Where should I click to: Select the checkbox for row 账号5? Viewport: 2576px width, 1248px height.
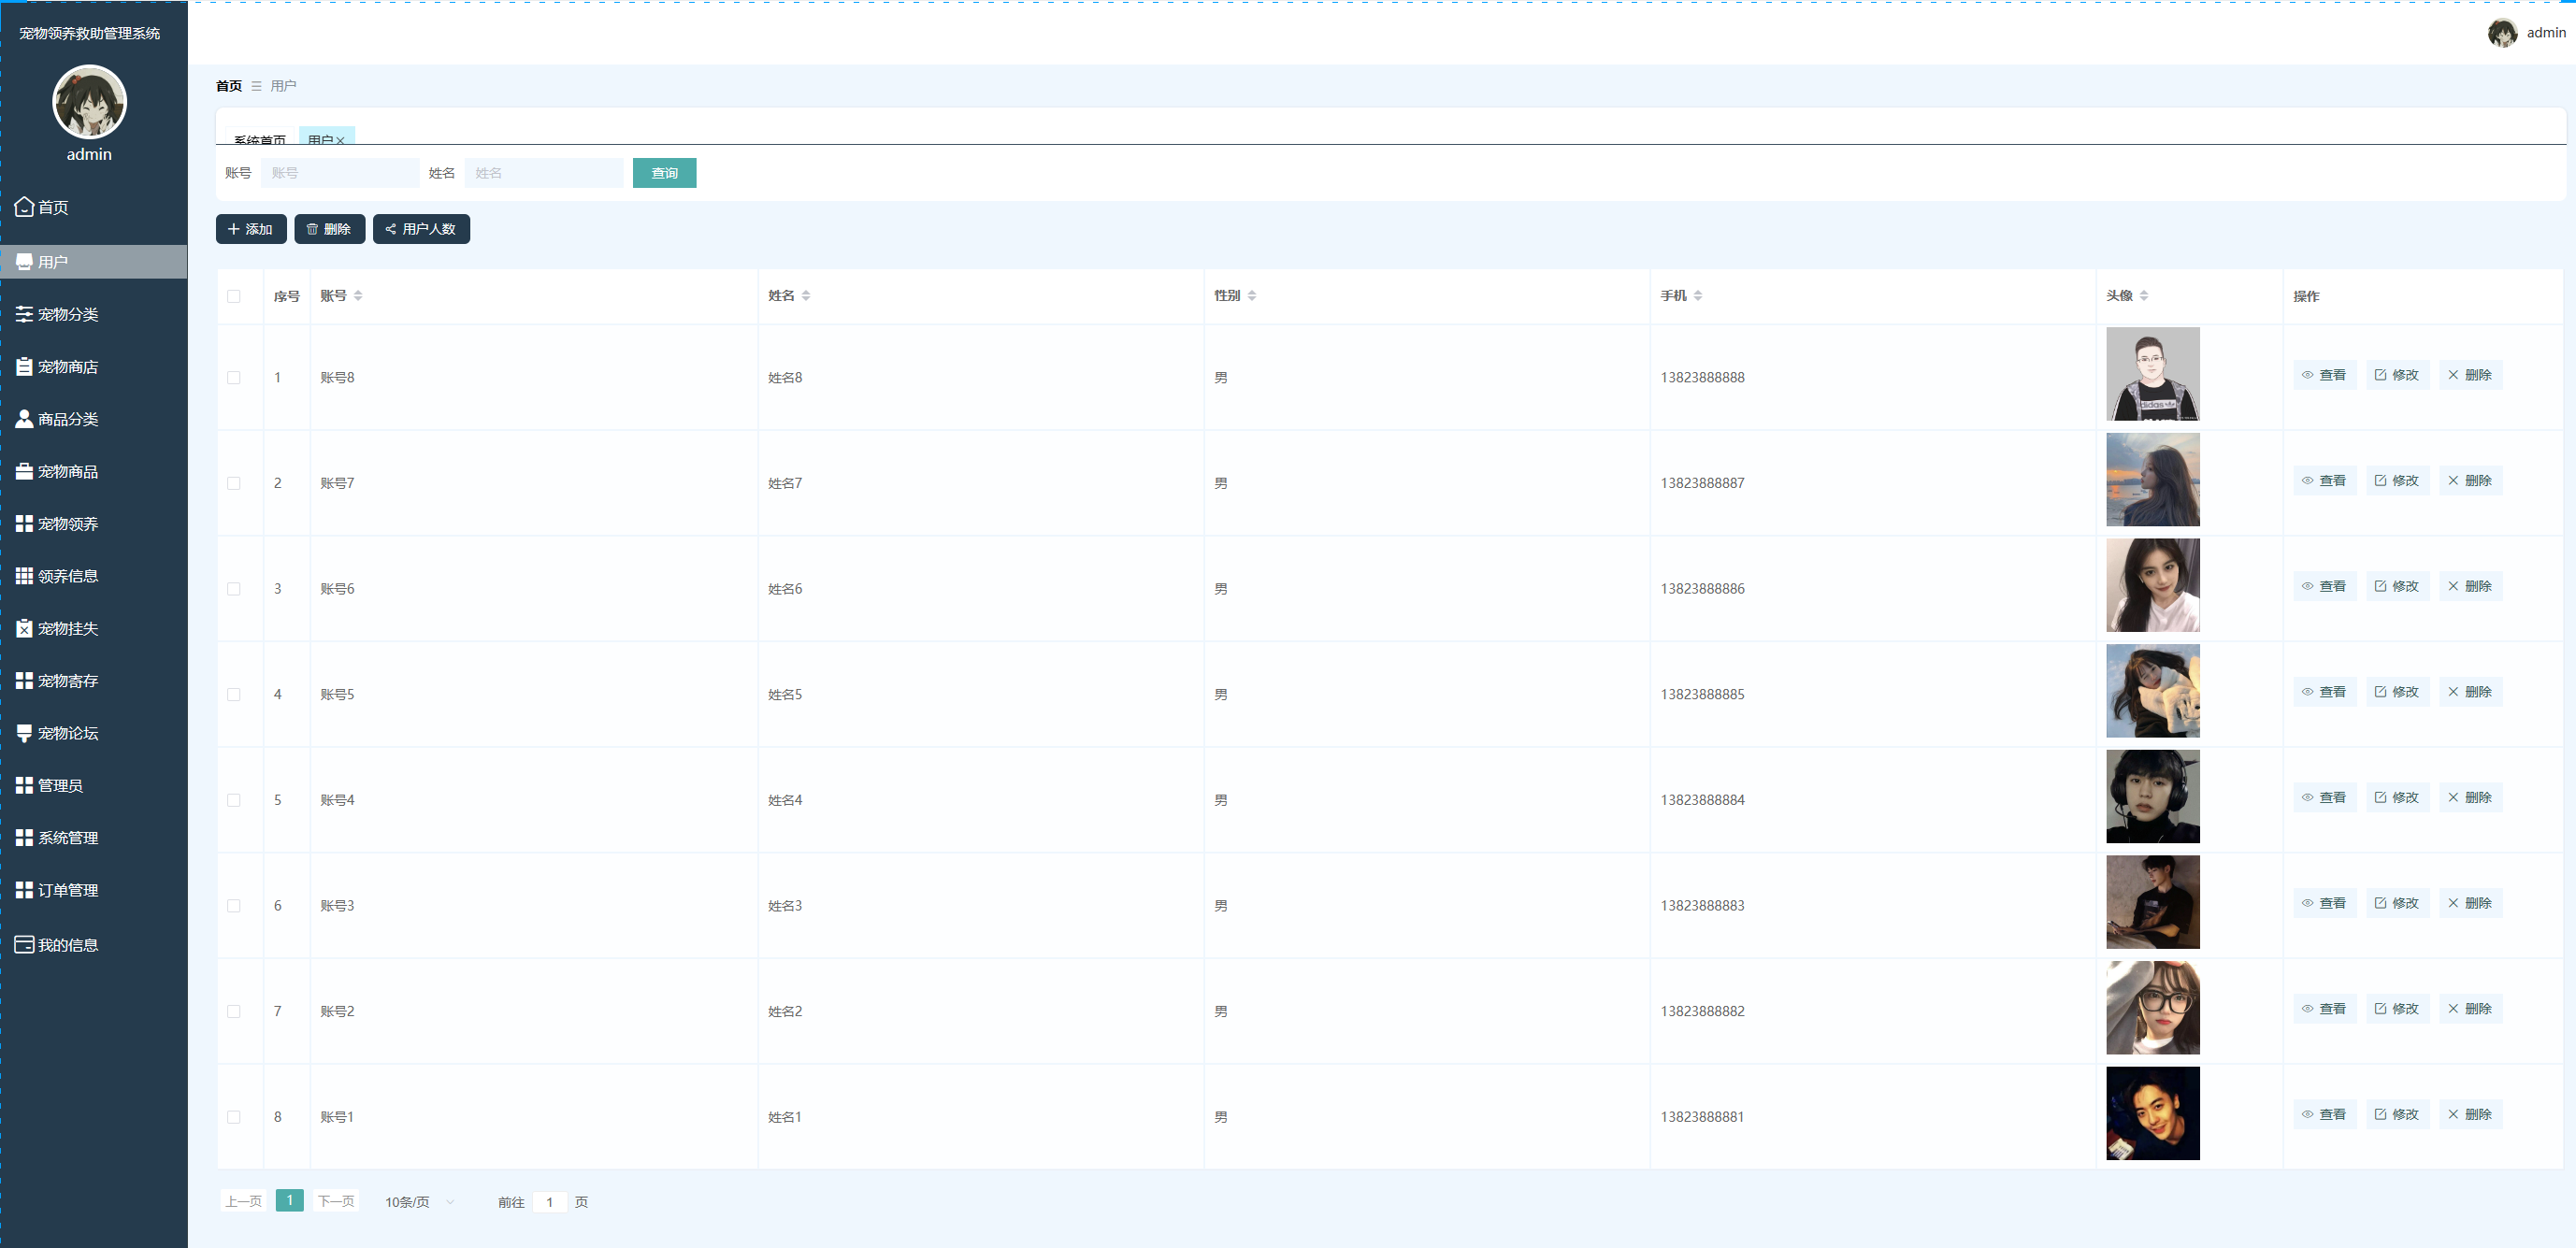[x=234, y=695]
